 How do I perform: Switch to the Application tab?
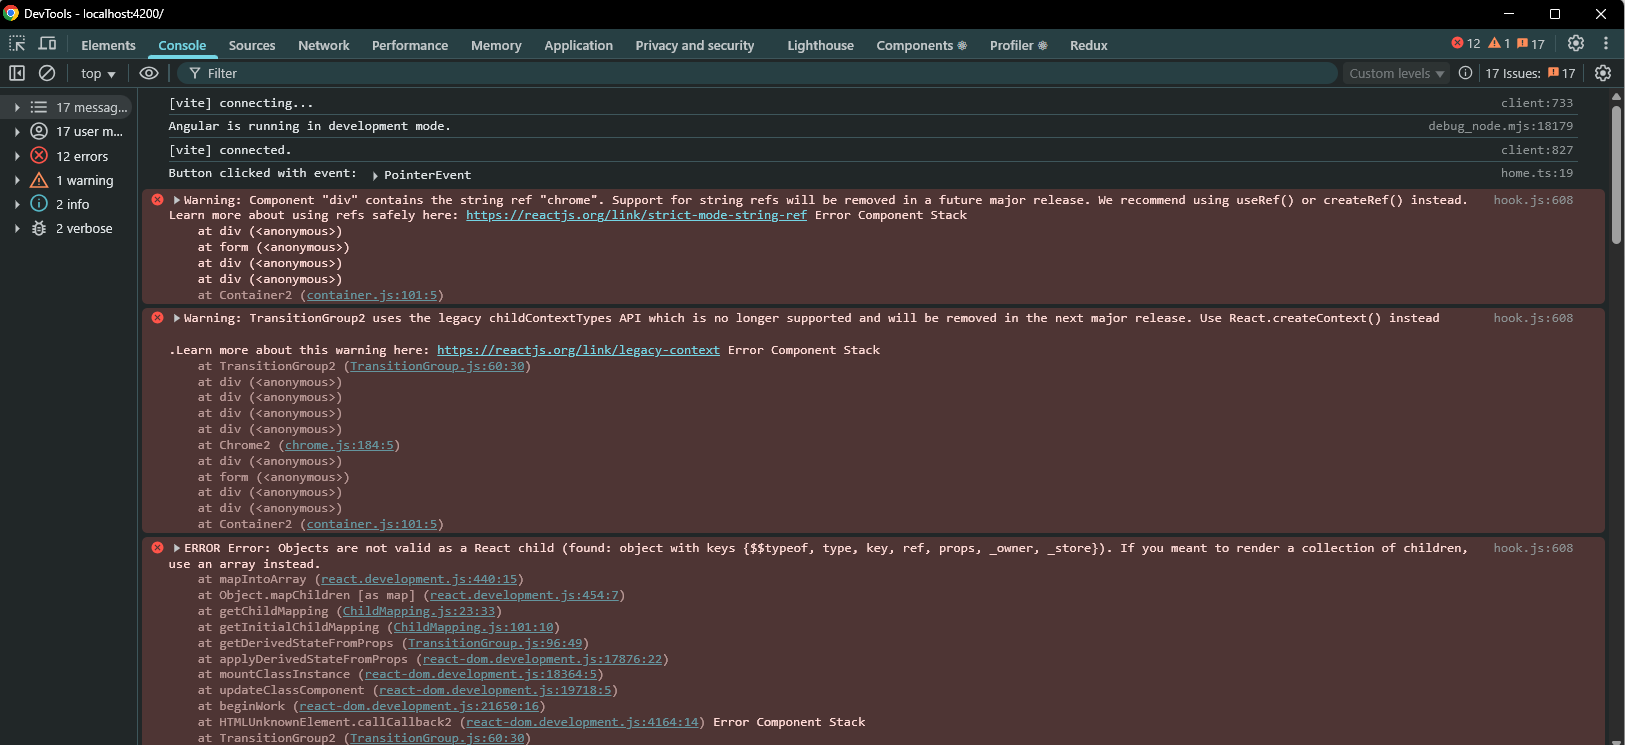click(578, 45)
